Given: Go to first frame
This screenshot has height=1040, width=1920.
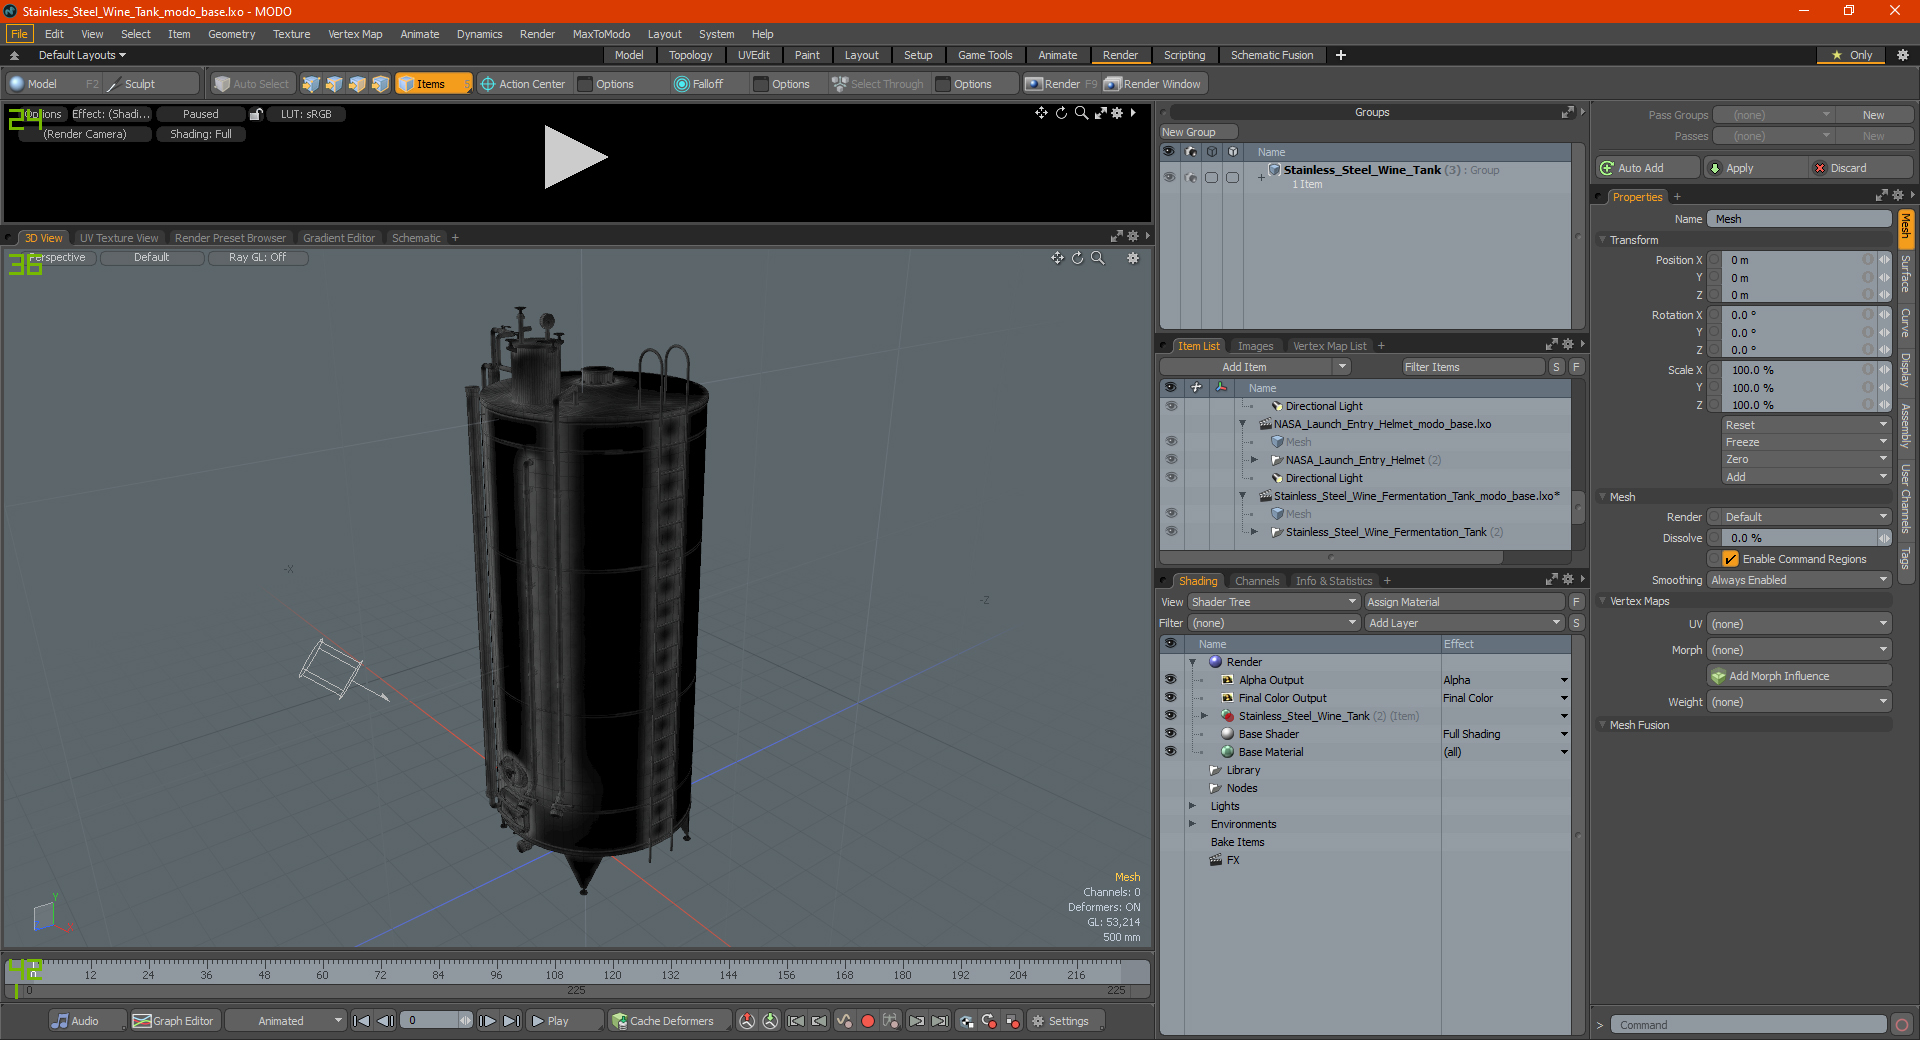Looking at the screenshot, I should [362, 1021].
